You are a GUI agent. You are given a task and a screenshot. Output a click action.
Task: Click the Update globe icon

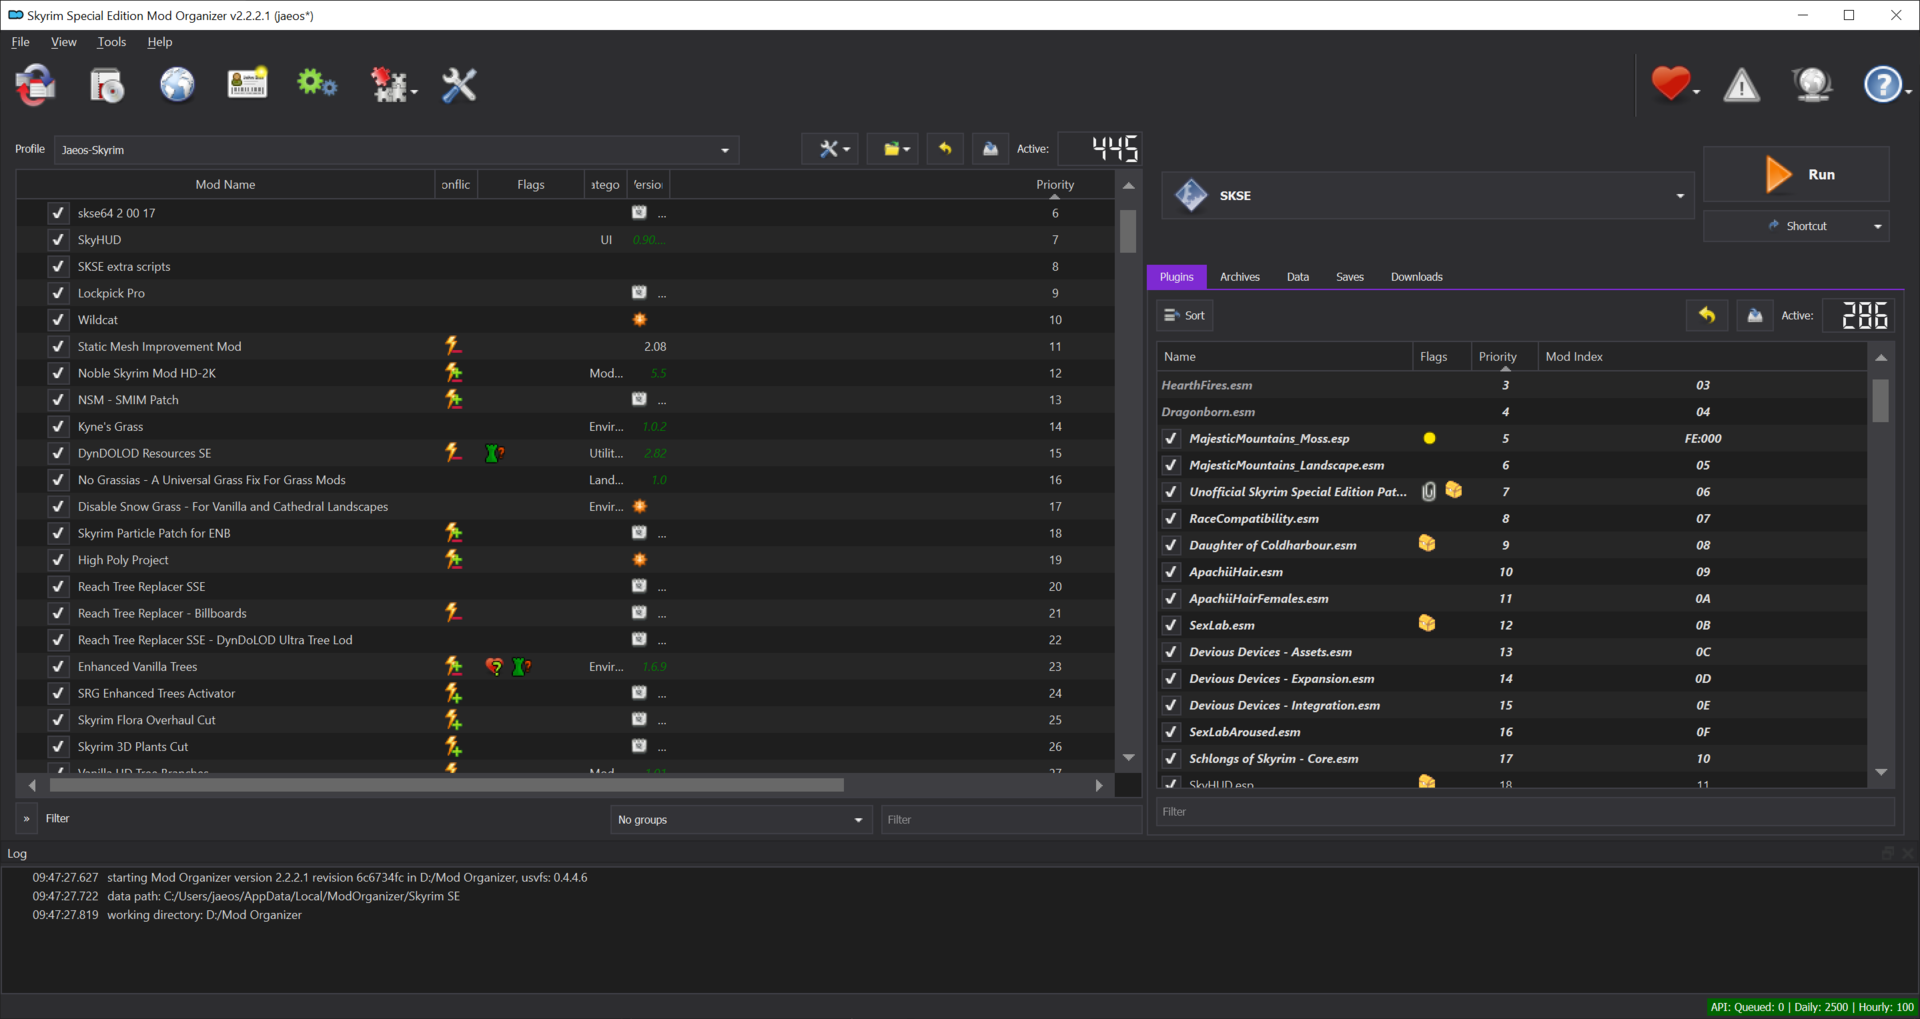click(x=1812, y=85)
